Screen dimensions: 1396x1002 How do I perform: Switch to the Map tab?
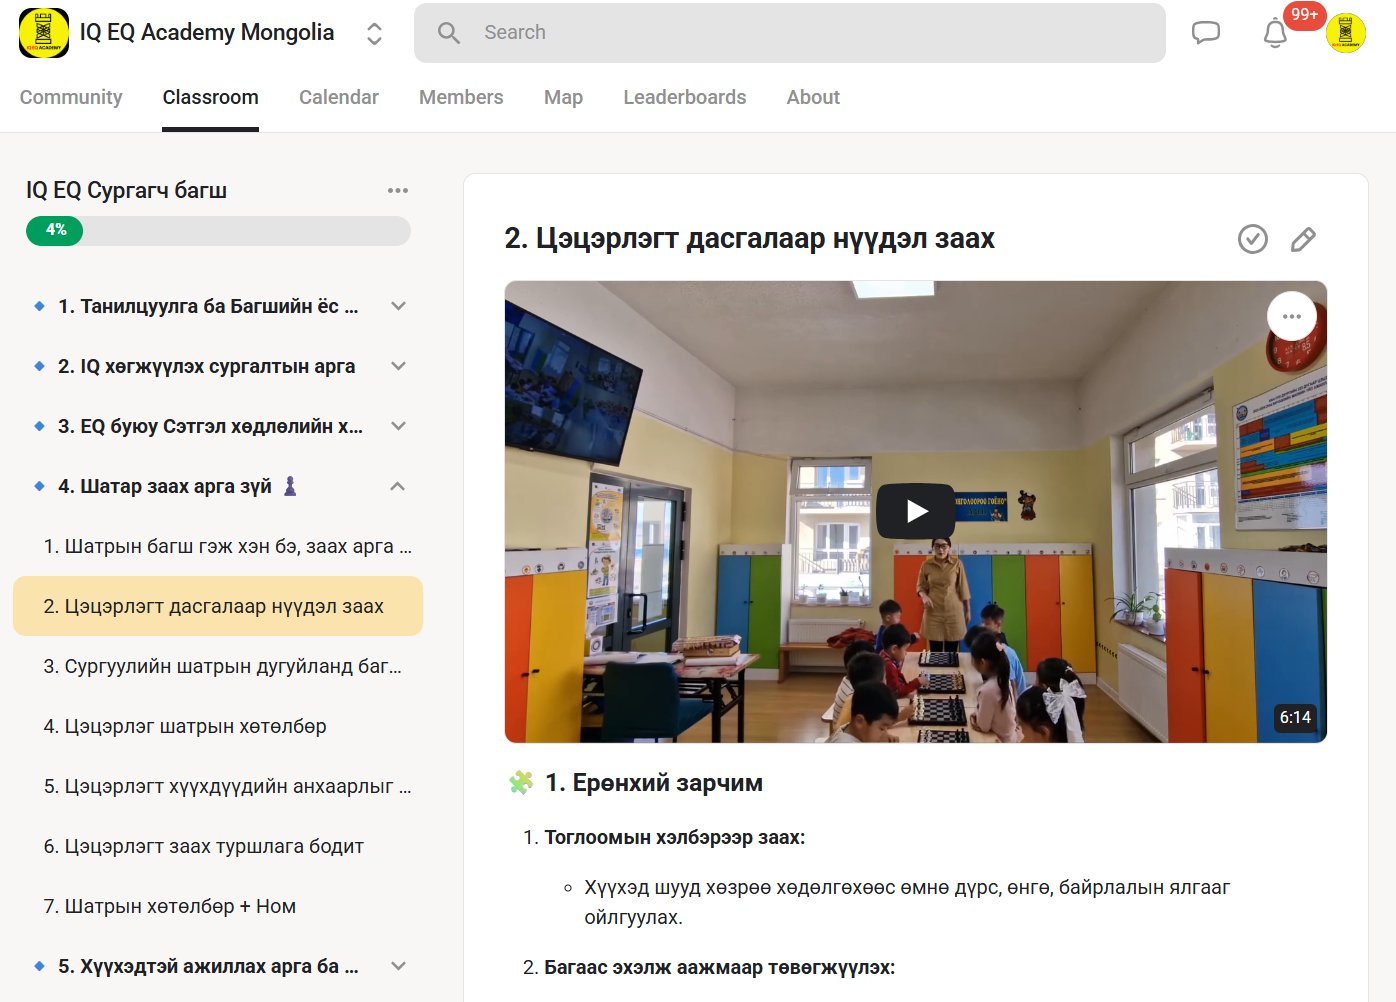click(564, 97)
